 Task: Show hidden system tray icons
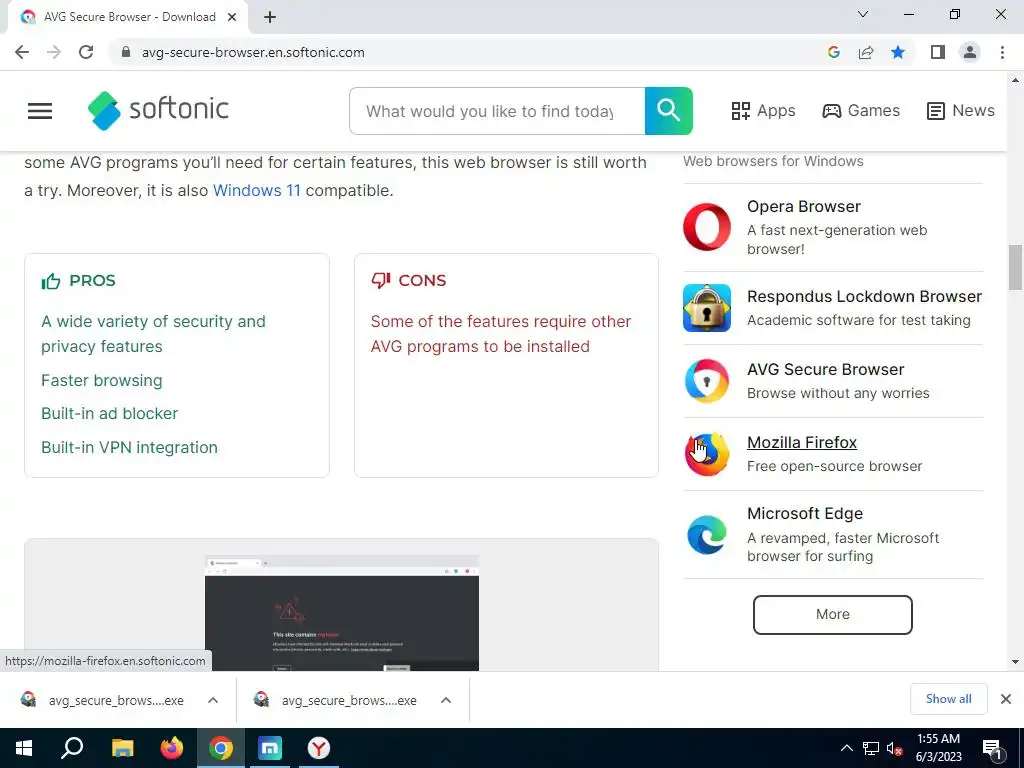846,748
